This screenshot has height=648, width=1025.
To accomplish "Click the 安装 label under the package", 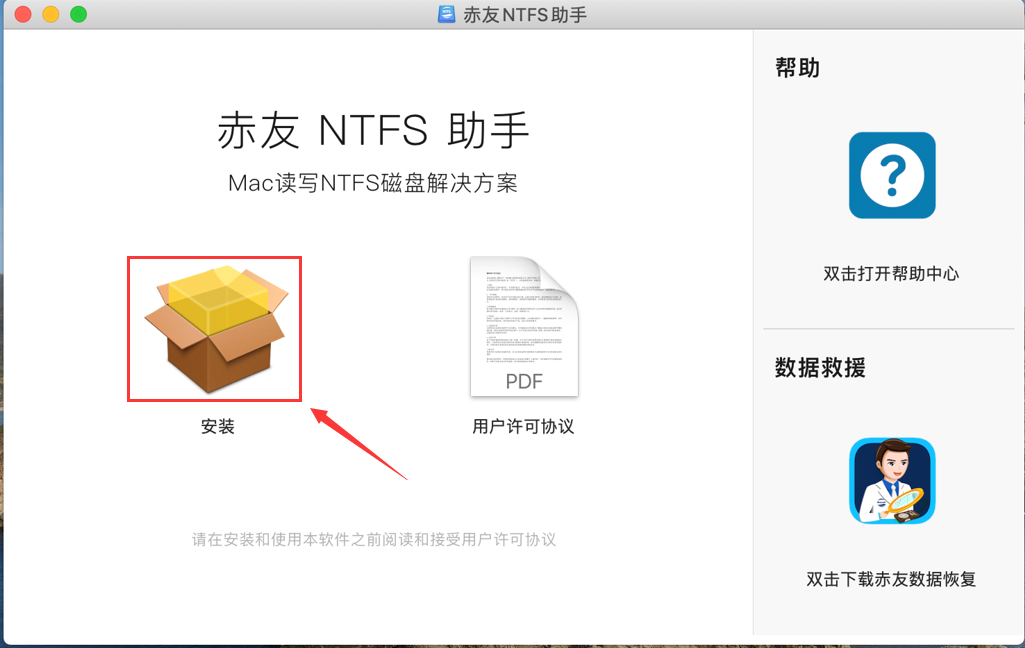I will [x=218, y=426].
